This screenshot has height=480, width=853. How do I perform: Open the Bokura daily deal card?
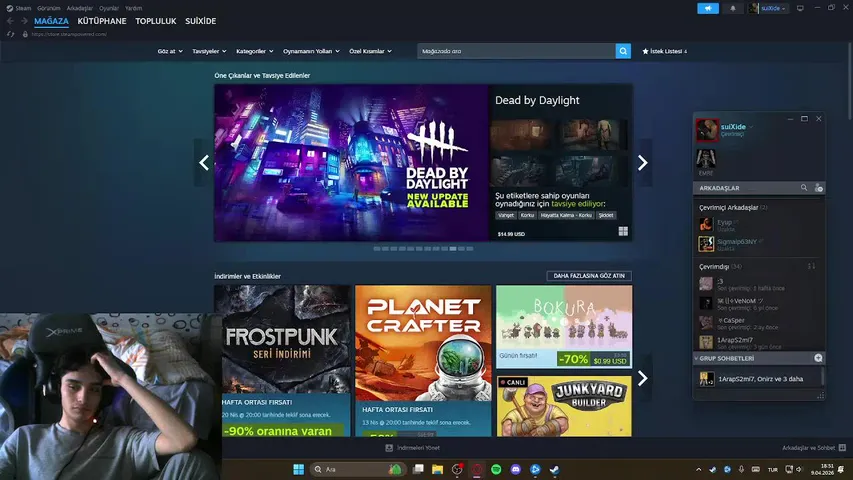click(x=564, y=327)
